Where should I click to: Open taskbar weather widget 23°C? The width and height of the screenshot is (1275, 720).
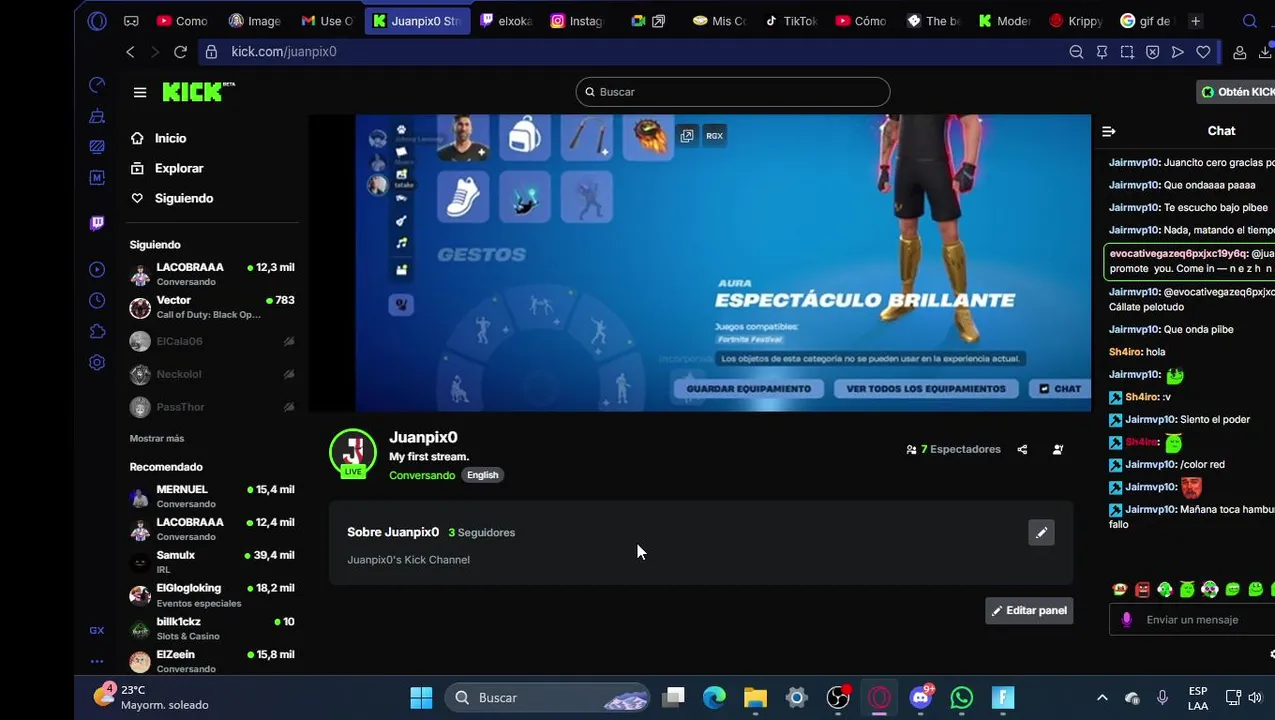coord(152,697)
